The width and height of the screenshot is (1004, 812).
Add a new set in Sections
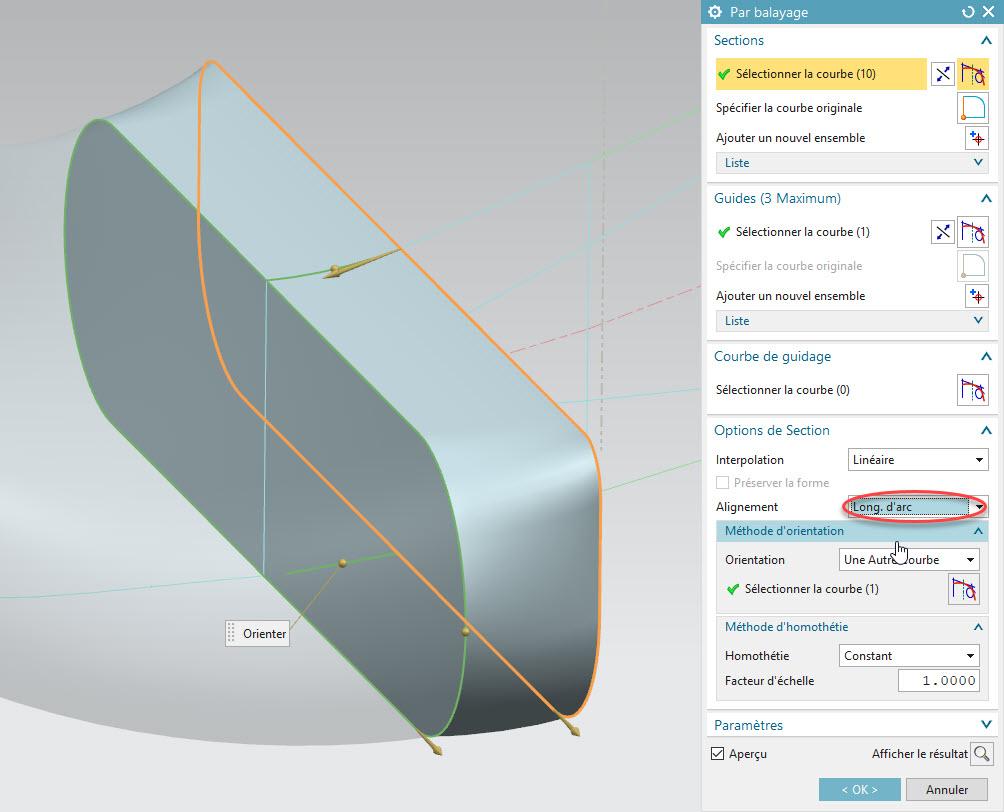(x=976, y=138)
